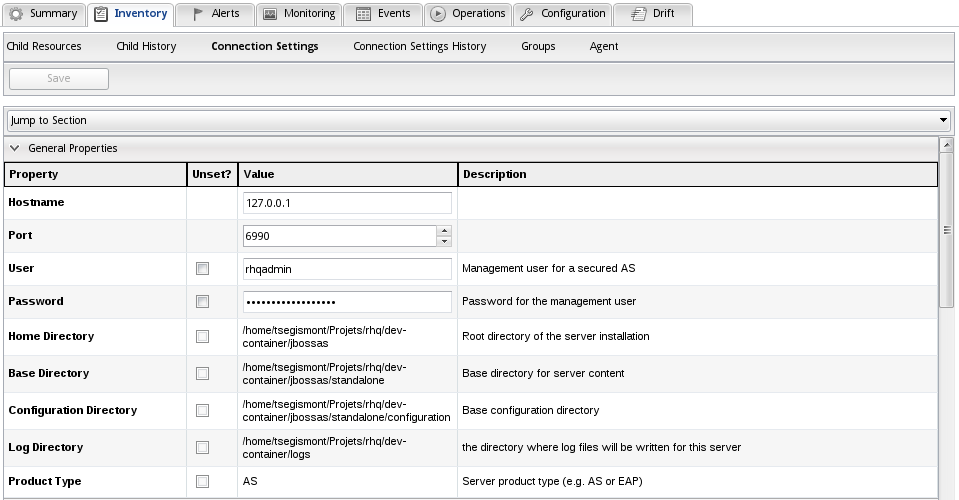Toggle the Unset checkbox for Product Type
Viewport: 959px width, 500px height.
tap(202, 482)
